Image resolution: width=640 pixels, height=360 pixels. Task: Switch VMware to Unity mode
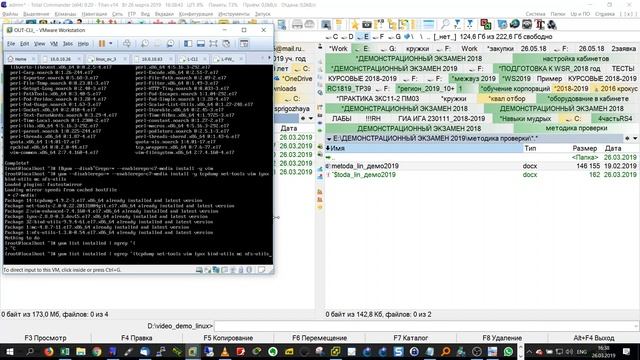click(226, 43)
